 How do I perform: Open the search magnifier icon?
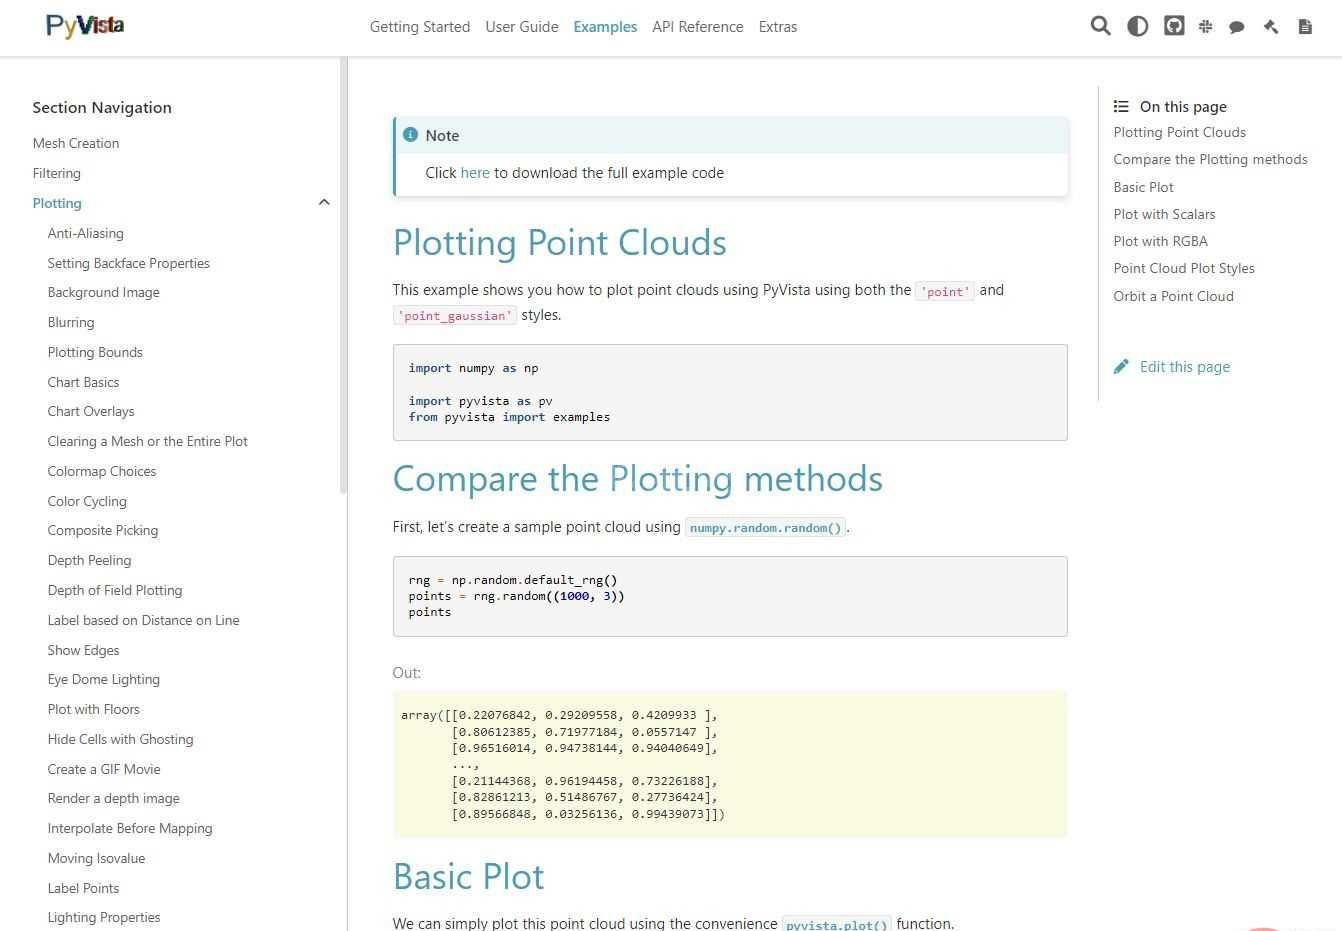tap(1100, 26)
